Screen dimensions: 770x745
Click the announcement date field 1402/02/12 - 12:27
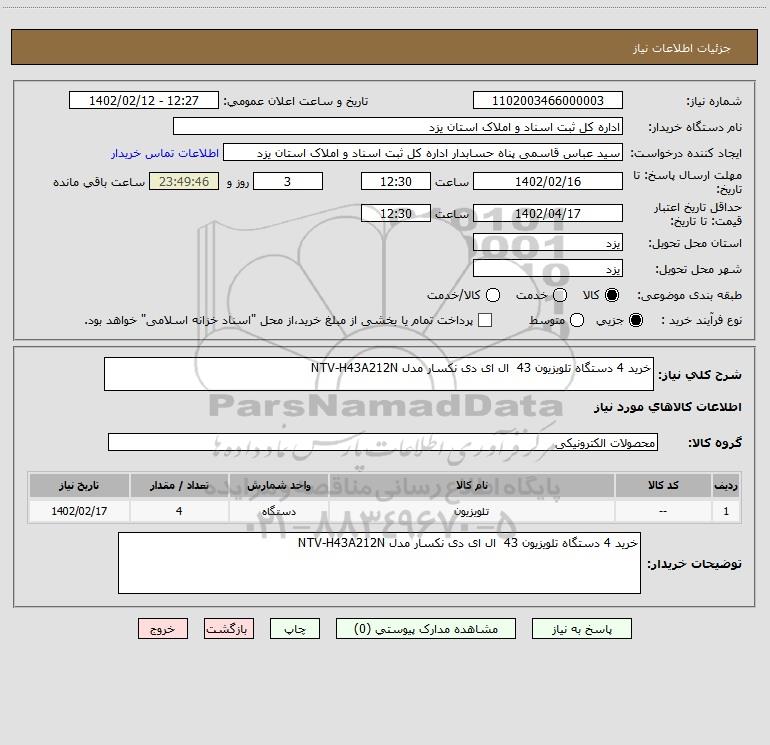click(144, 100)
